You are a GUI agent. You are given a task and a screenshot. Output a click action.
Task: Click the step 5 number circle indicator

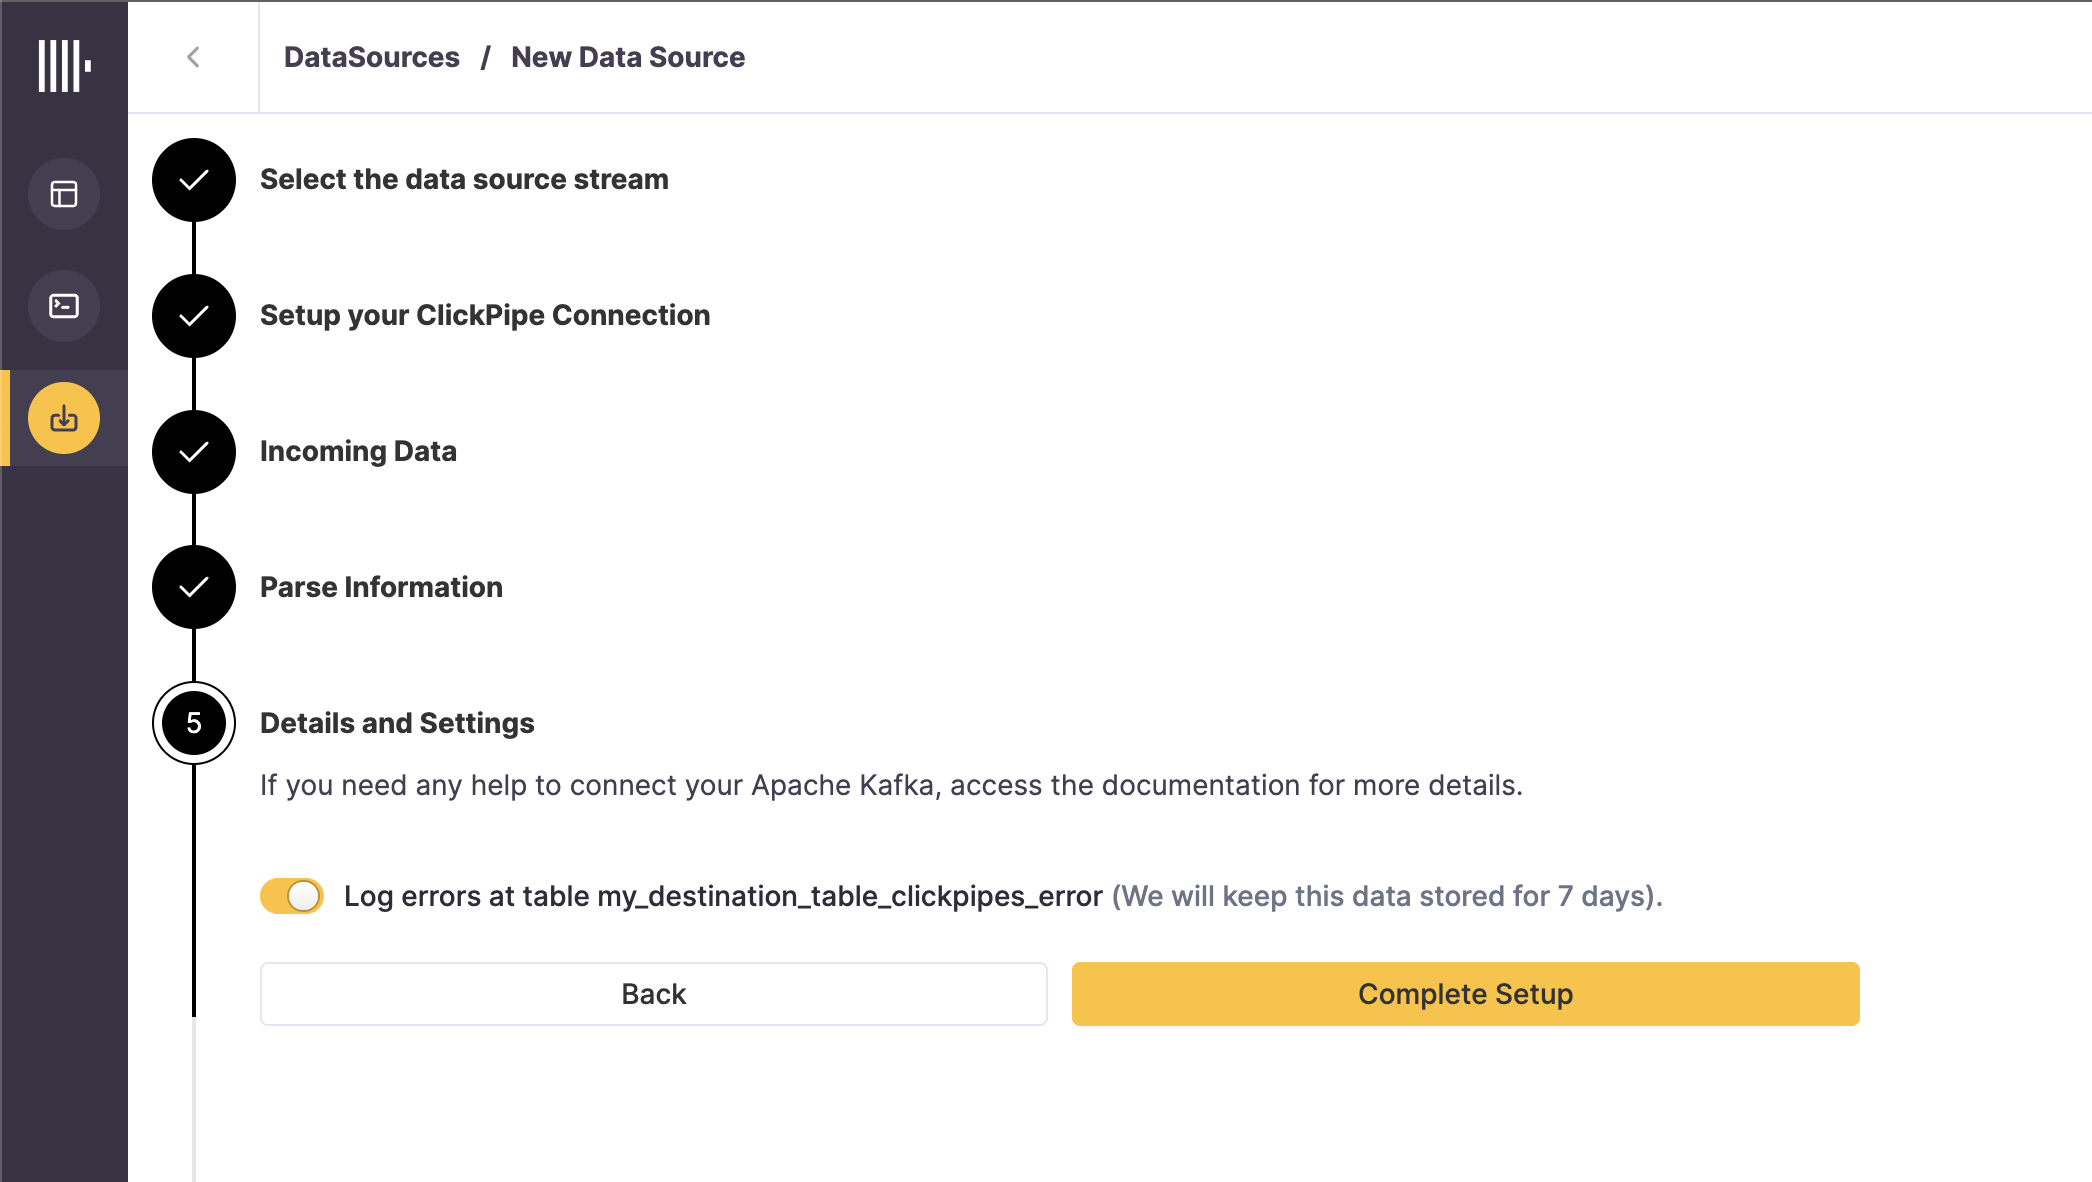click(x=193, y=722)
